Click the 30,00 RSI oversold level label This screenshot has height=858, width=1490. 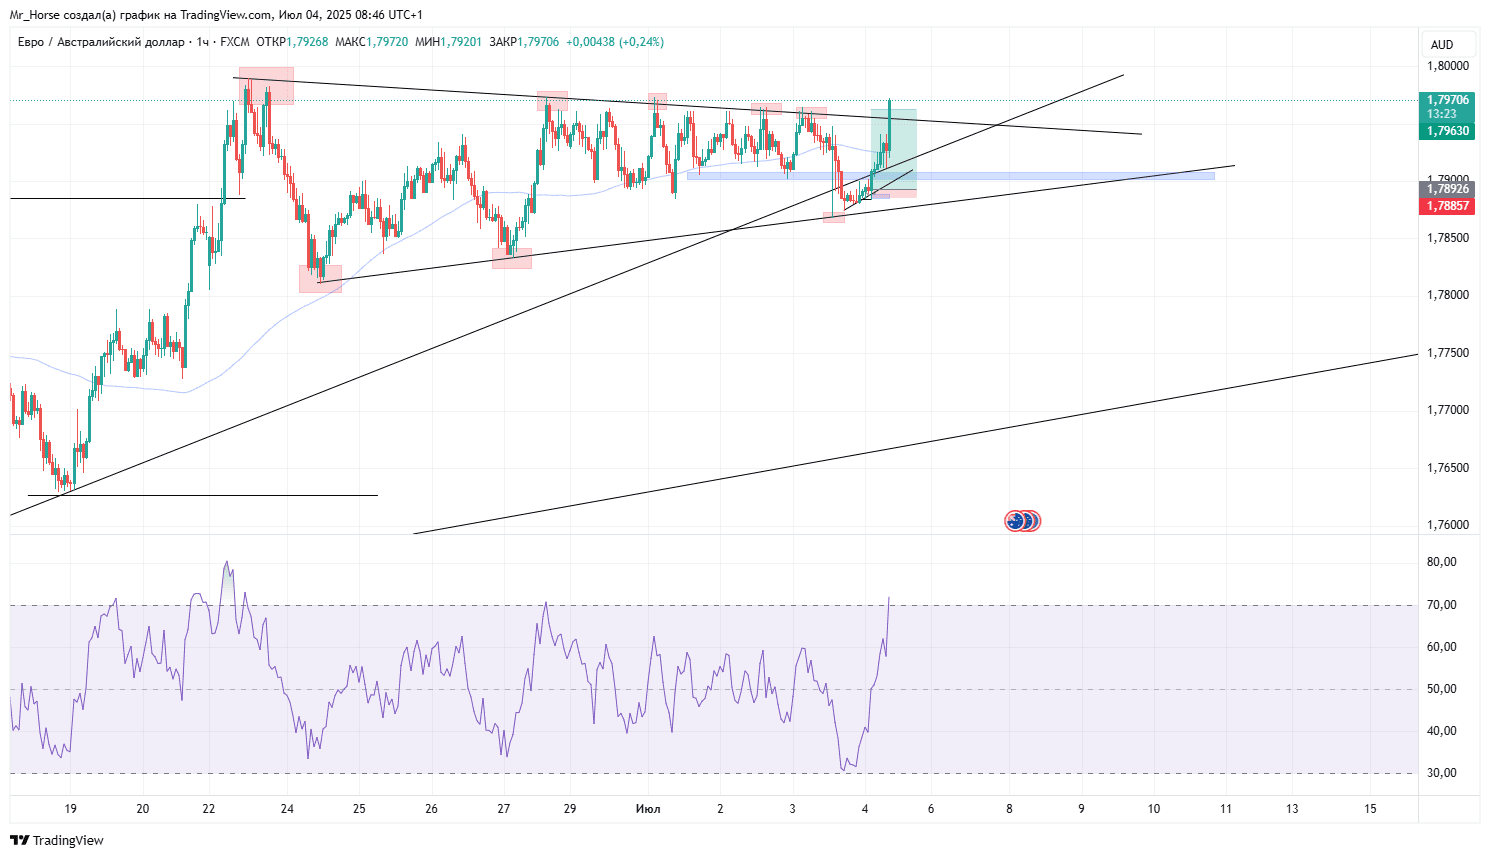(1442, 773)
